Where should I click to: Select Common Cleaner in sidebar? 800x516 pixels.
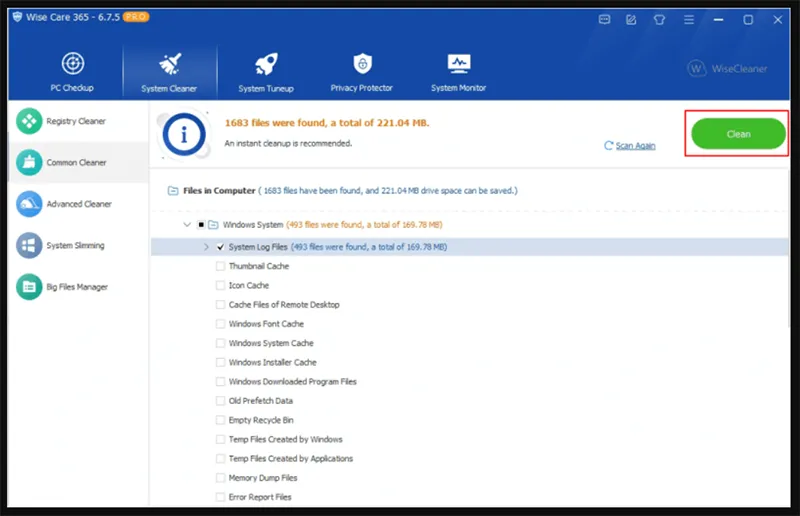click(x=78, y=162)
